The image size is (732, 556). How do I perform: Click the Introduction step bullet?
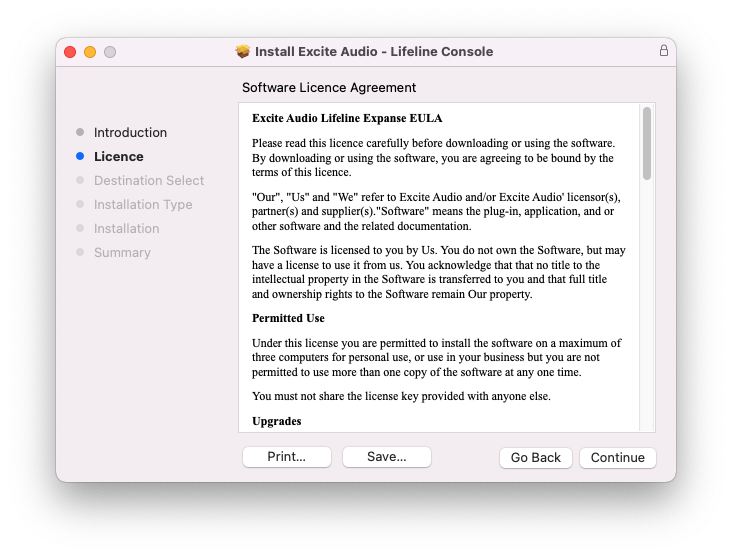tap(80, 132)
